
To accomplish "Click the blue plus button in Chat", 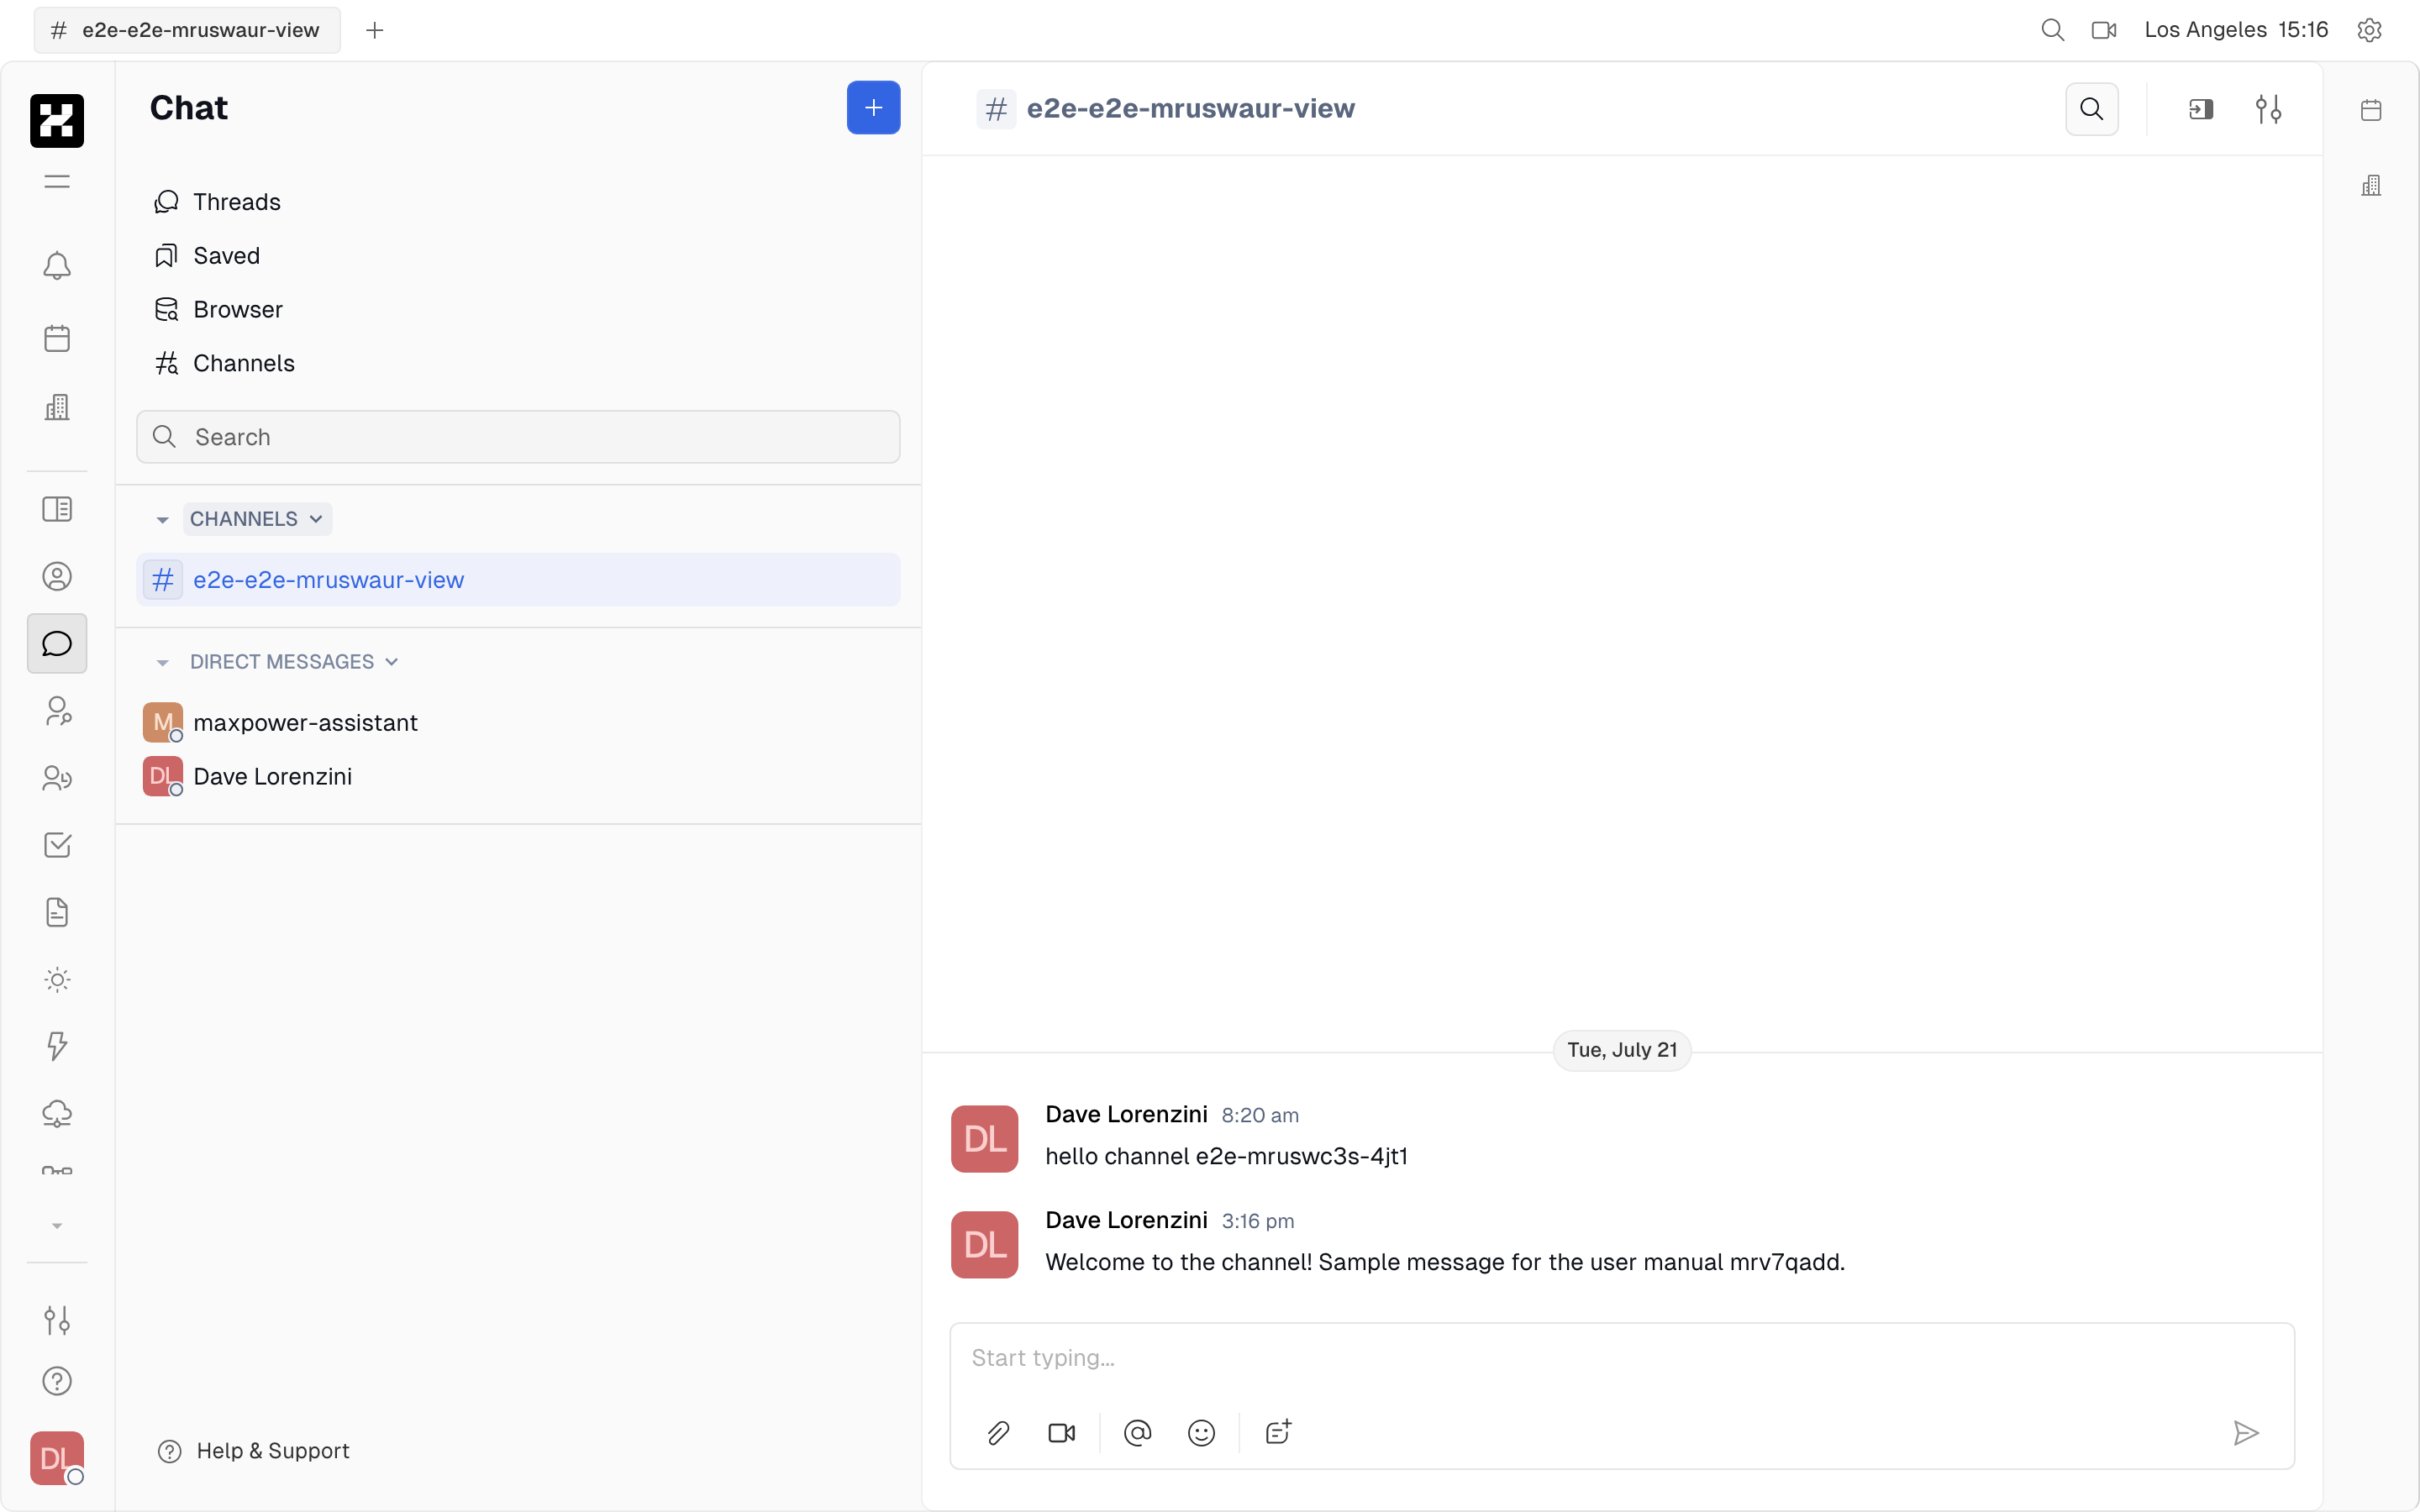I will [873, 108].
